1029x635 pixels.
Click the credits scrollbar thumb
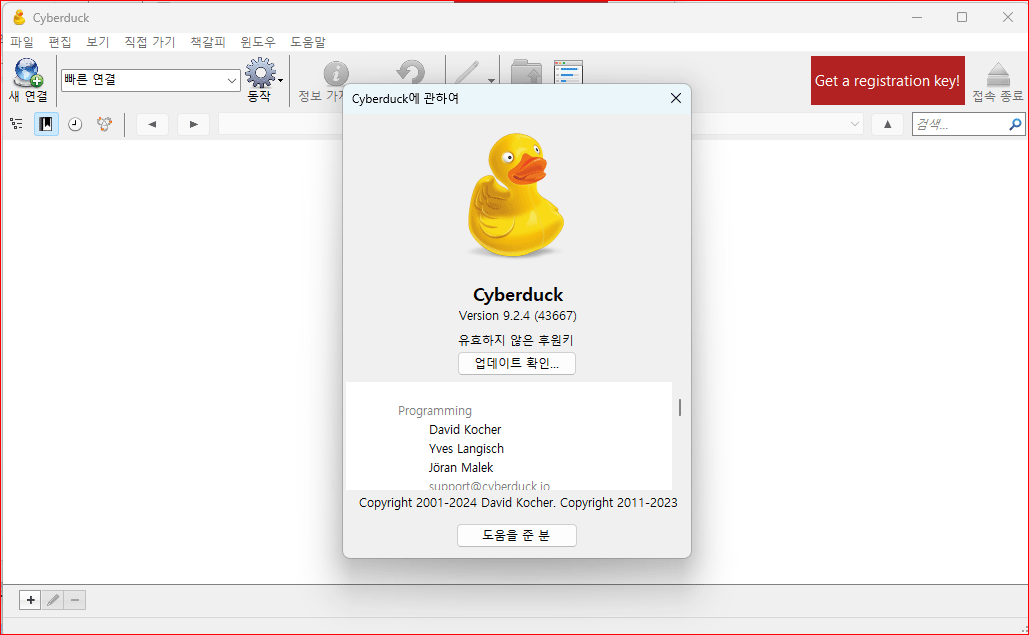point(679,407)
